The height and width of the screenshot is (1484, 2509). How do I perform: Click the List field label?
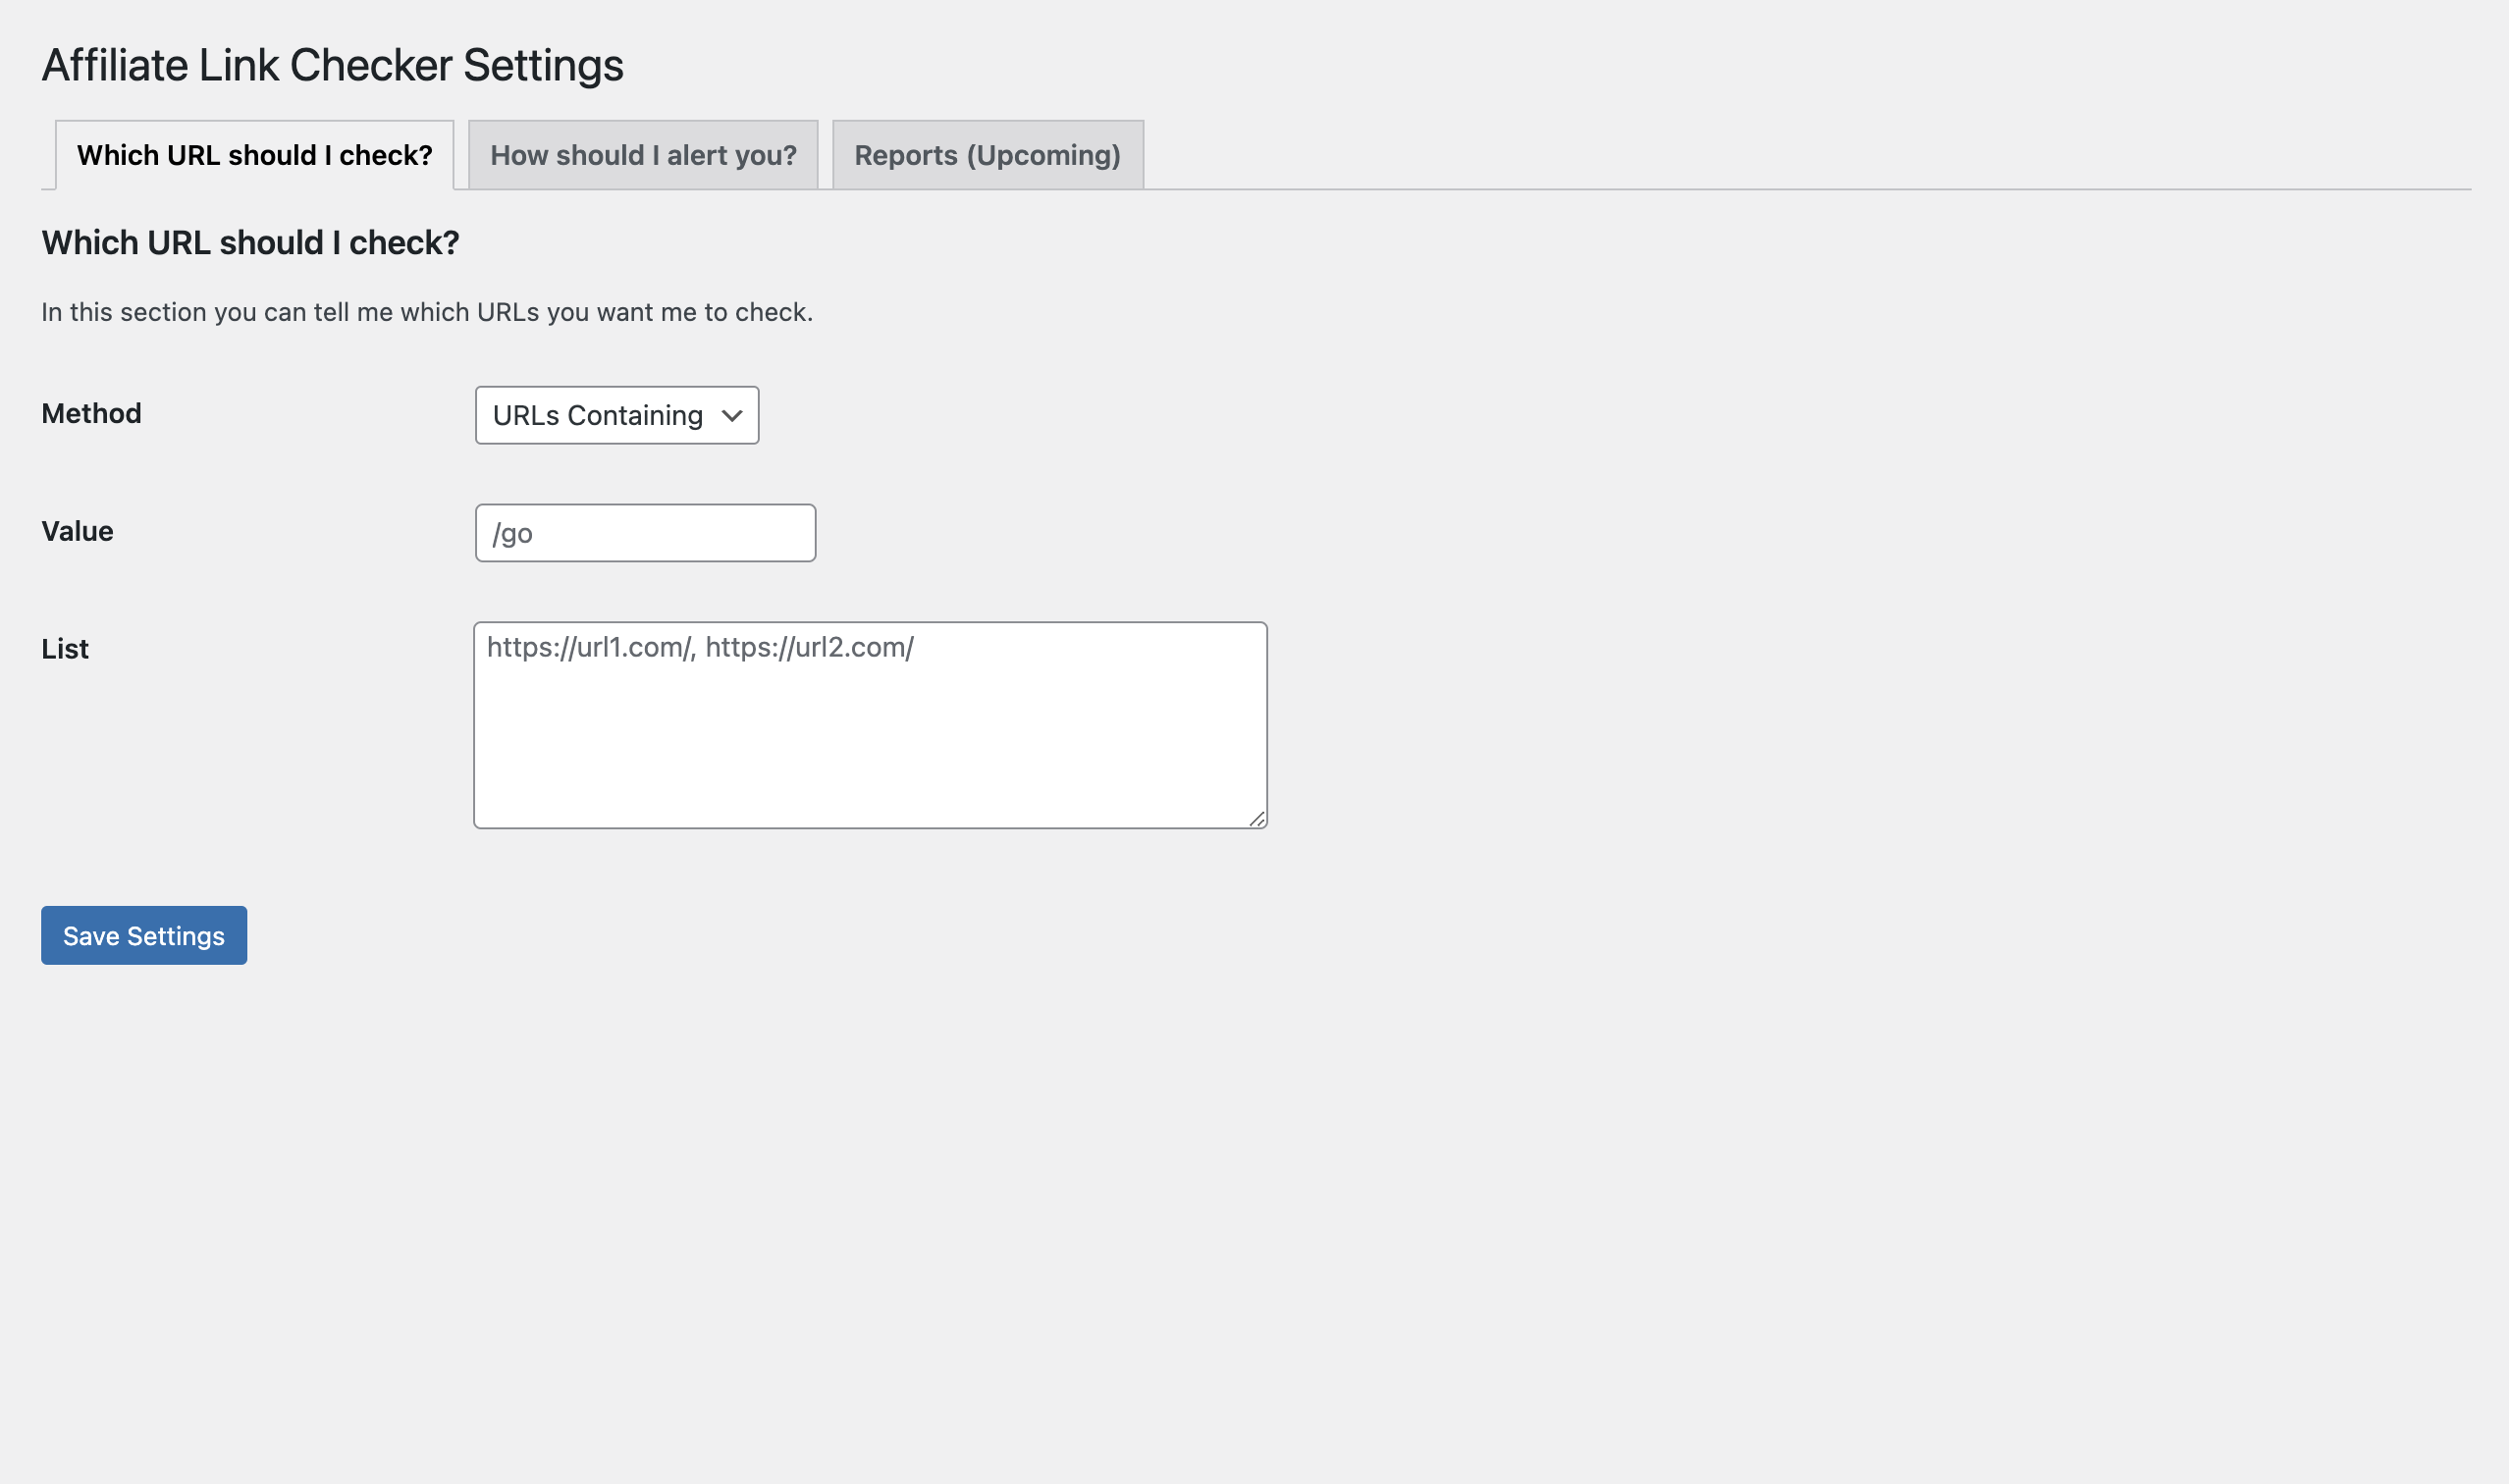tap(65, 649)
